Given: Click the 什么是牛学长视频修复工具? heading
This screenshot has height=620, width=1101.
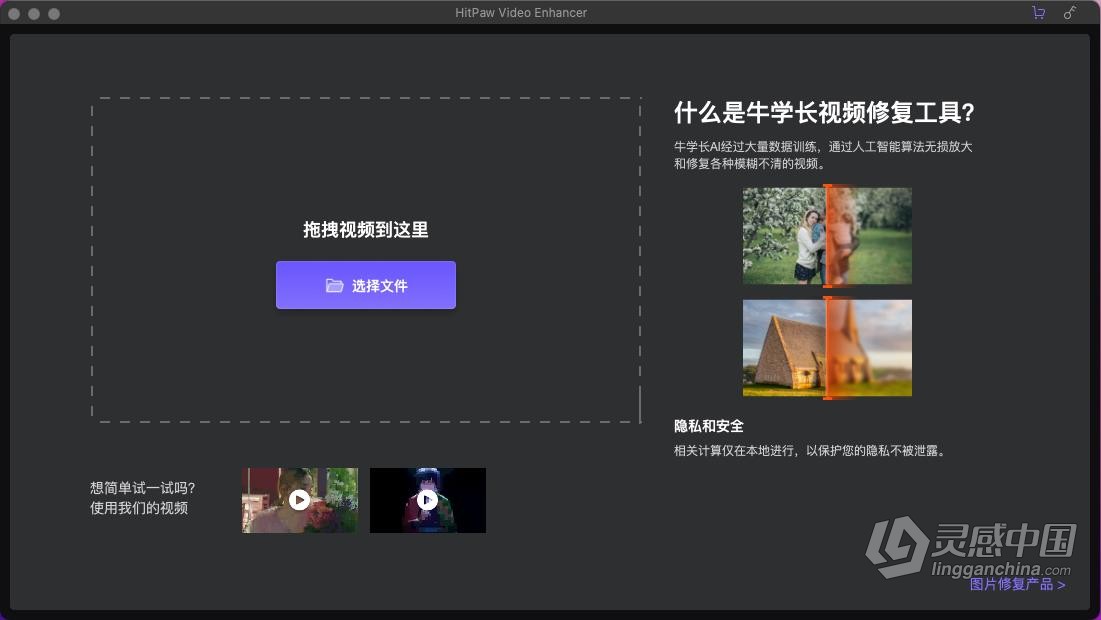Looking at the screenshot, I should coord(824,112).
